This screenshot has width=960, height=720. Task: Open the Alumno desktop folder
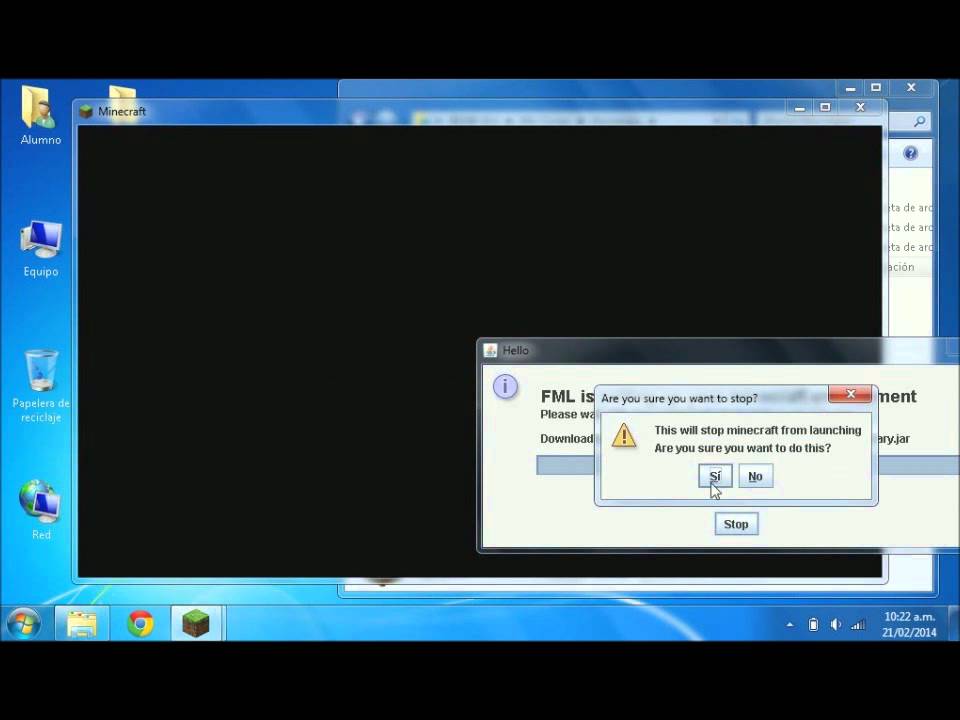(40, 115)
